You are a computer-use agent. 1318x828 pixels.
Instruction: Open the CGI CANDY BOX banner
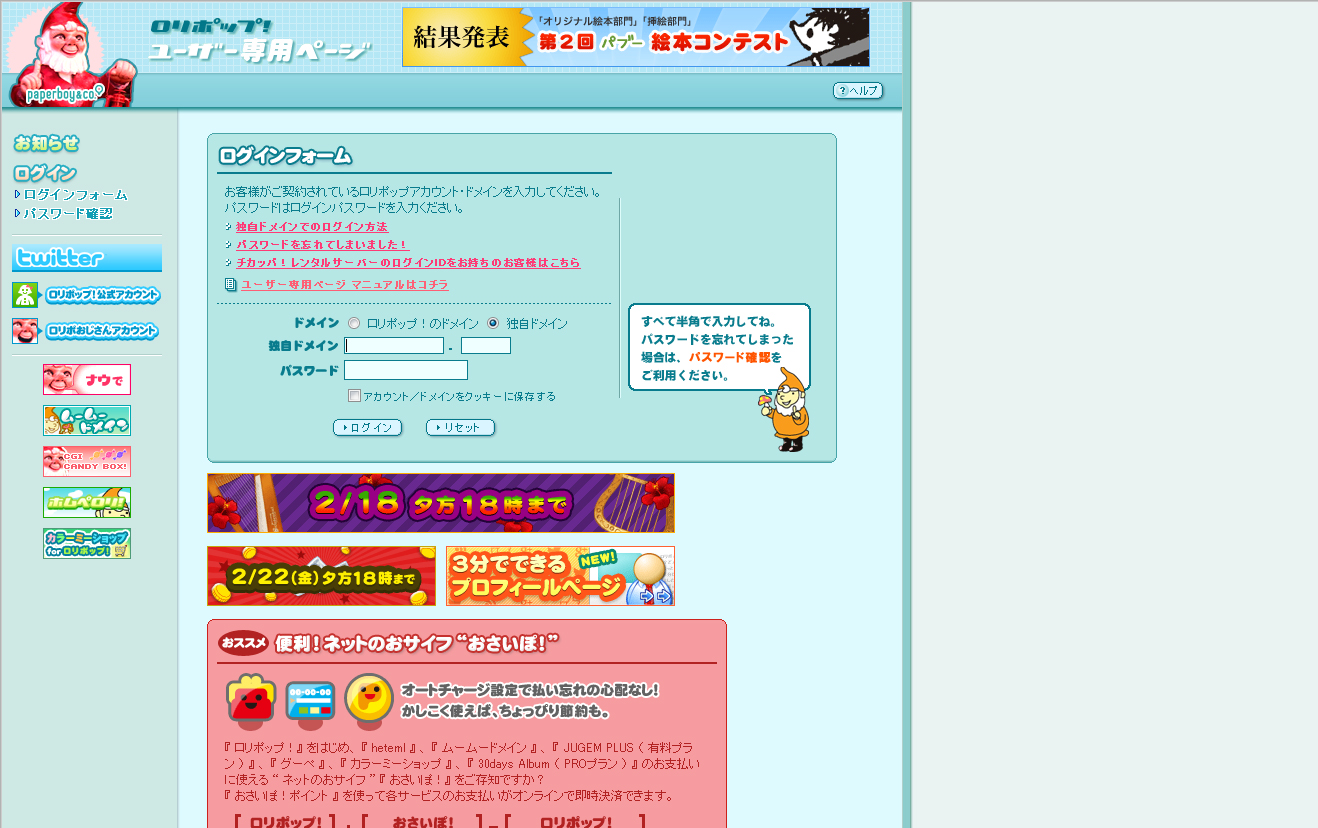tap(87, 462)
